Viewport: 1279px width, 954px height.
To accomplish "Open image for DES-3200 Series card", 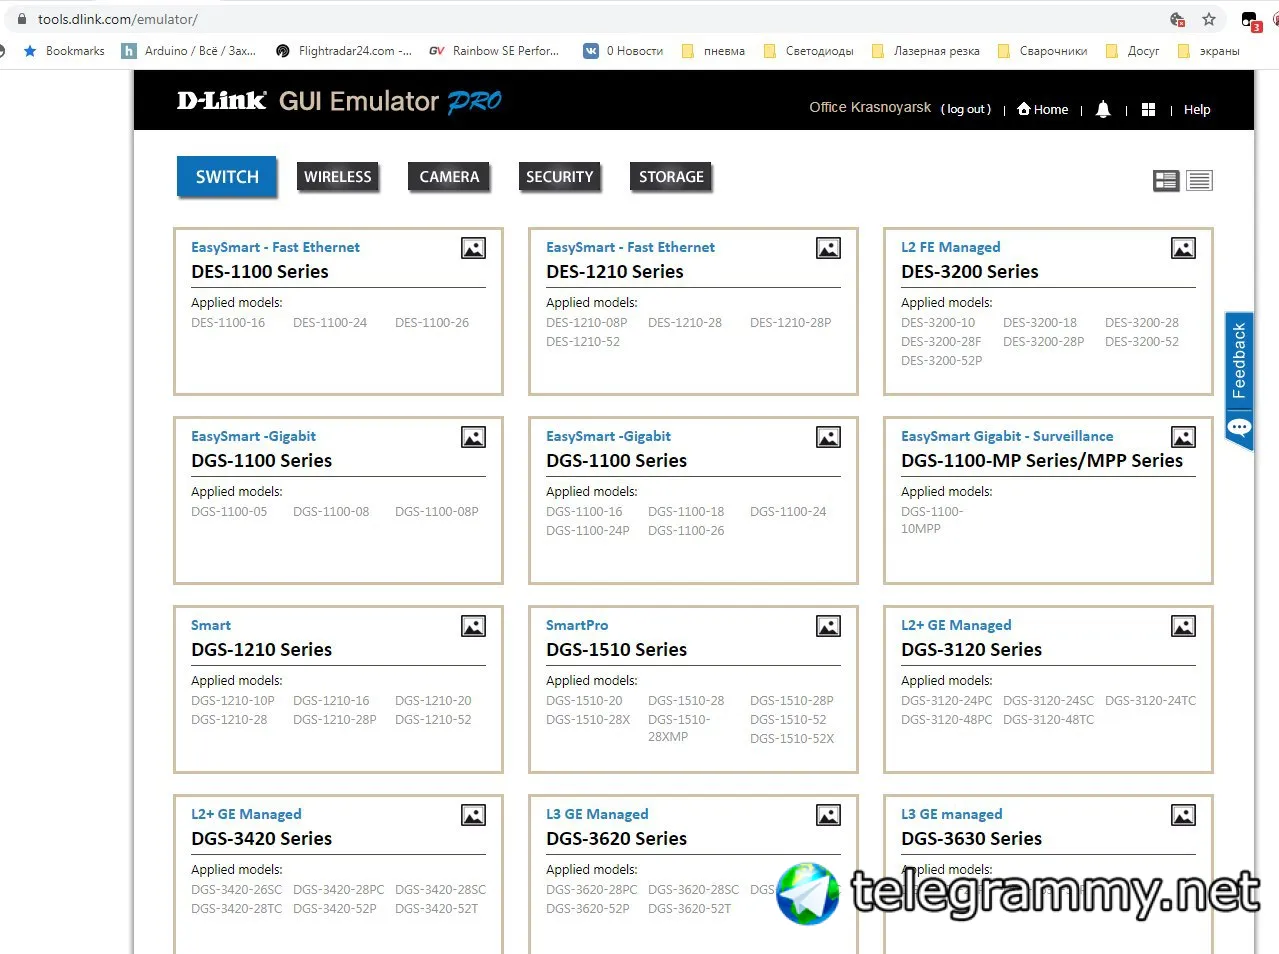I will [x=1183, y=248].
